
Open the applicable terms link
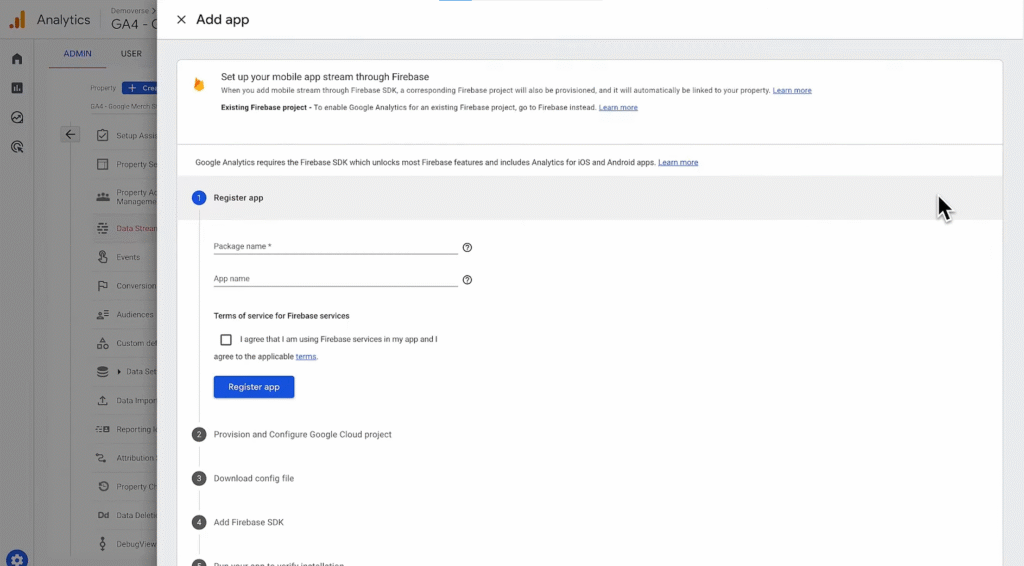(x=306, y=356)
